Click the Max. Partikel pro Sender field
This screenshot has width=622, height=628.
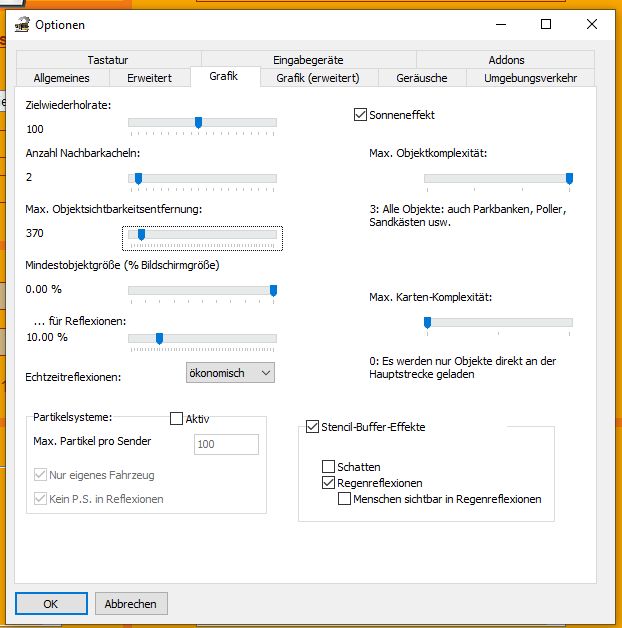click(x=226, y=445)
